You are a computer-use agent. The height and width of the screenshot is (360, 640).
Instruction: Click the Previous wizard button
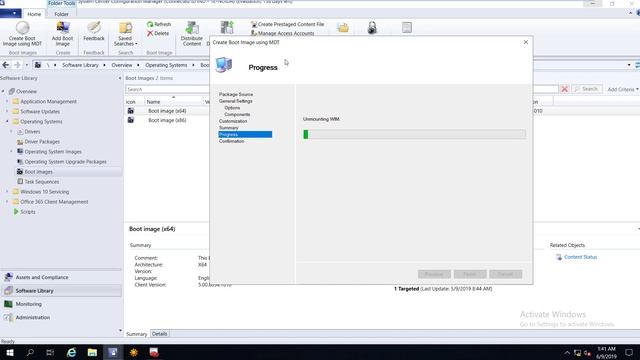click(x=434, y=274)
